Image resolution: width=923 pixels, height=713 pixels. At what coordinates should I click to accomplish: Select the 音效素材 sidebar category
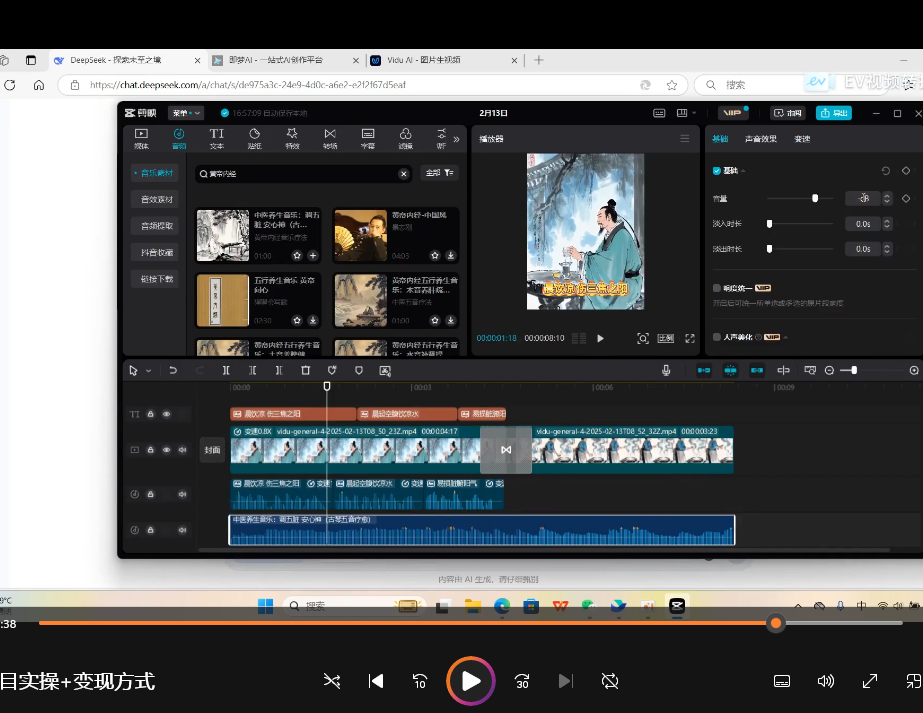click(x=156, y=200)
